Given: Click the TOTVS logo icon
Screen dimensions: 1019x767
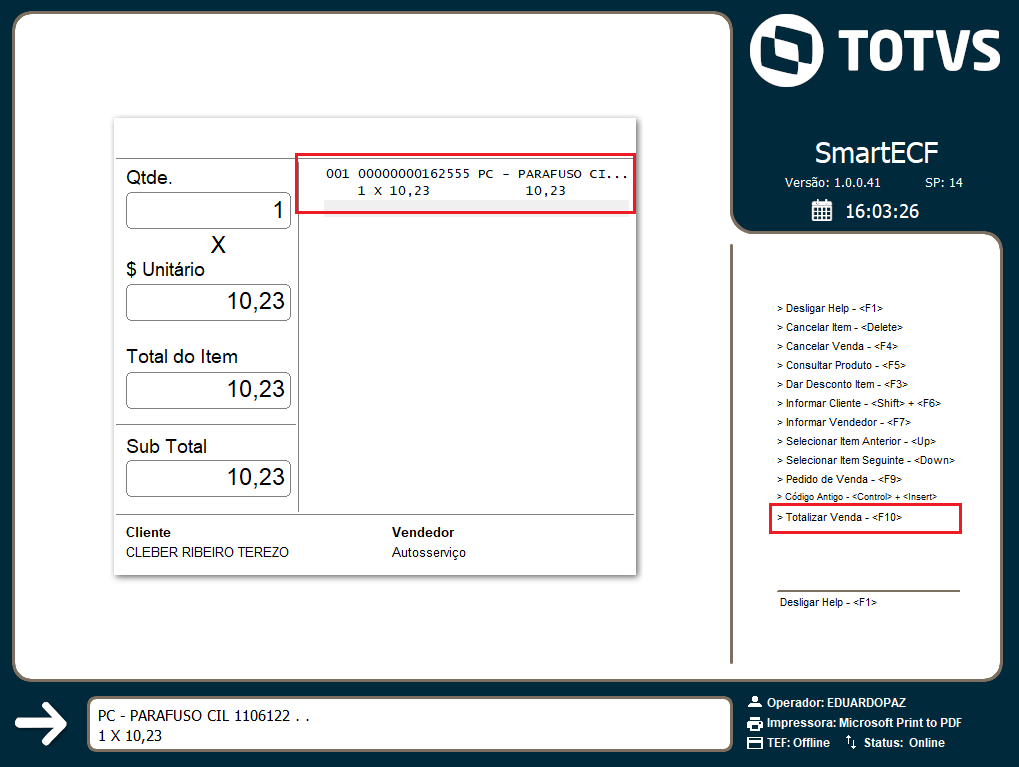Looking at the screenshot, I should pyautogui.click(x=786, y=51).
